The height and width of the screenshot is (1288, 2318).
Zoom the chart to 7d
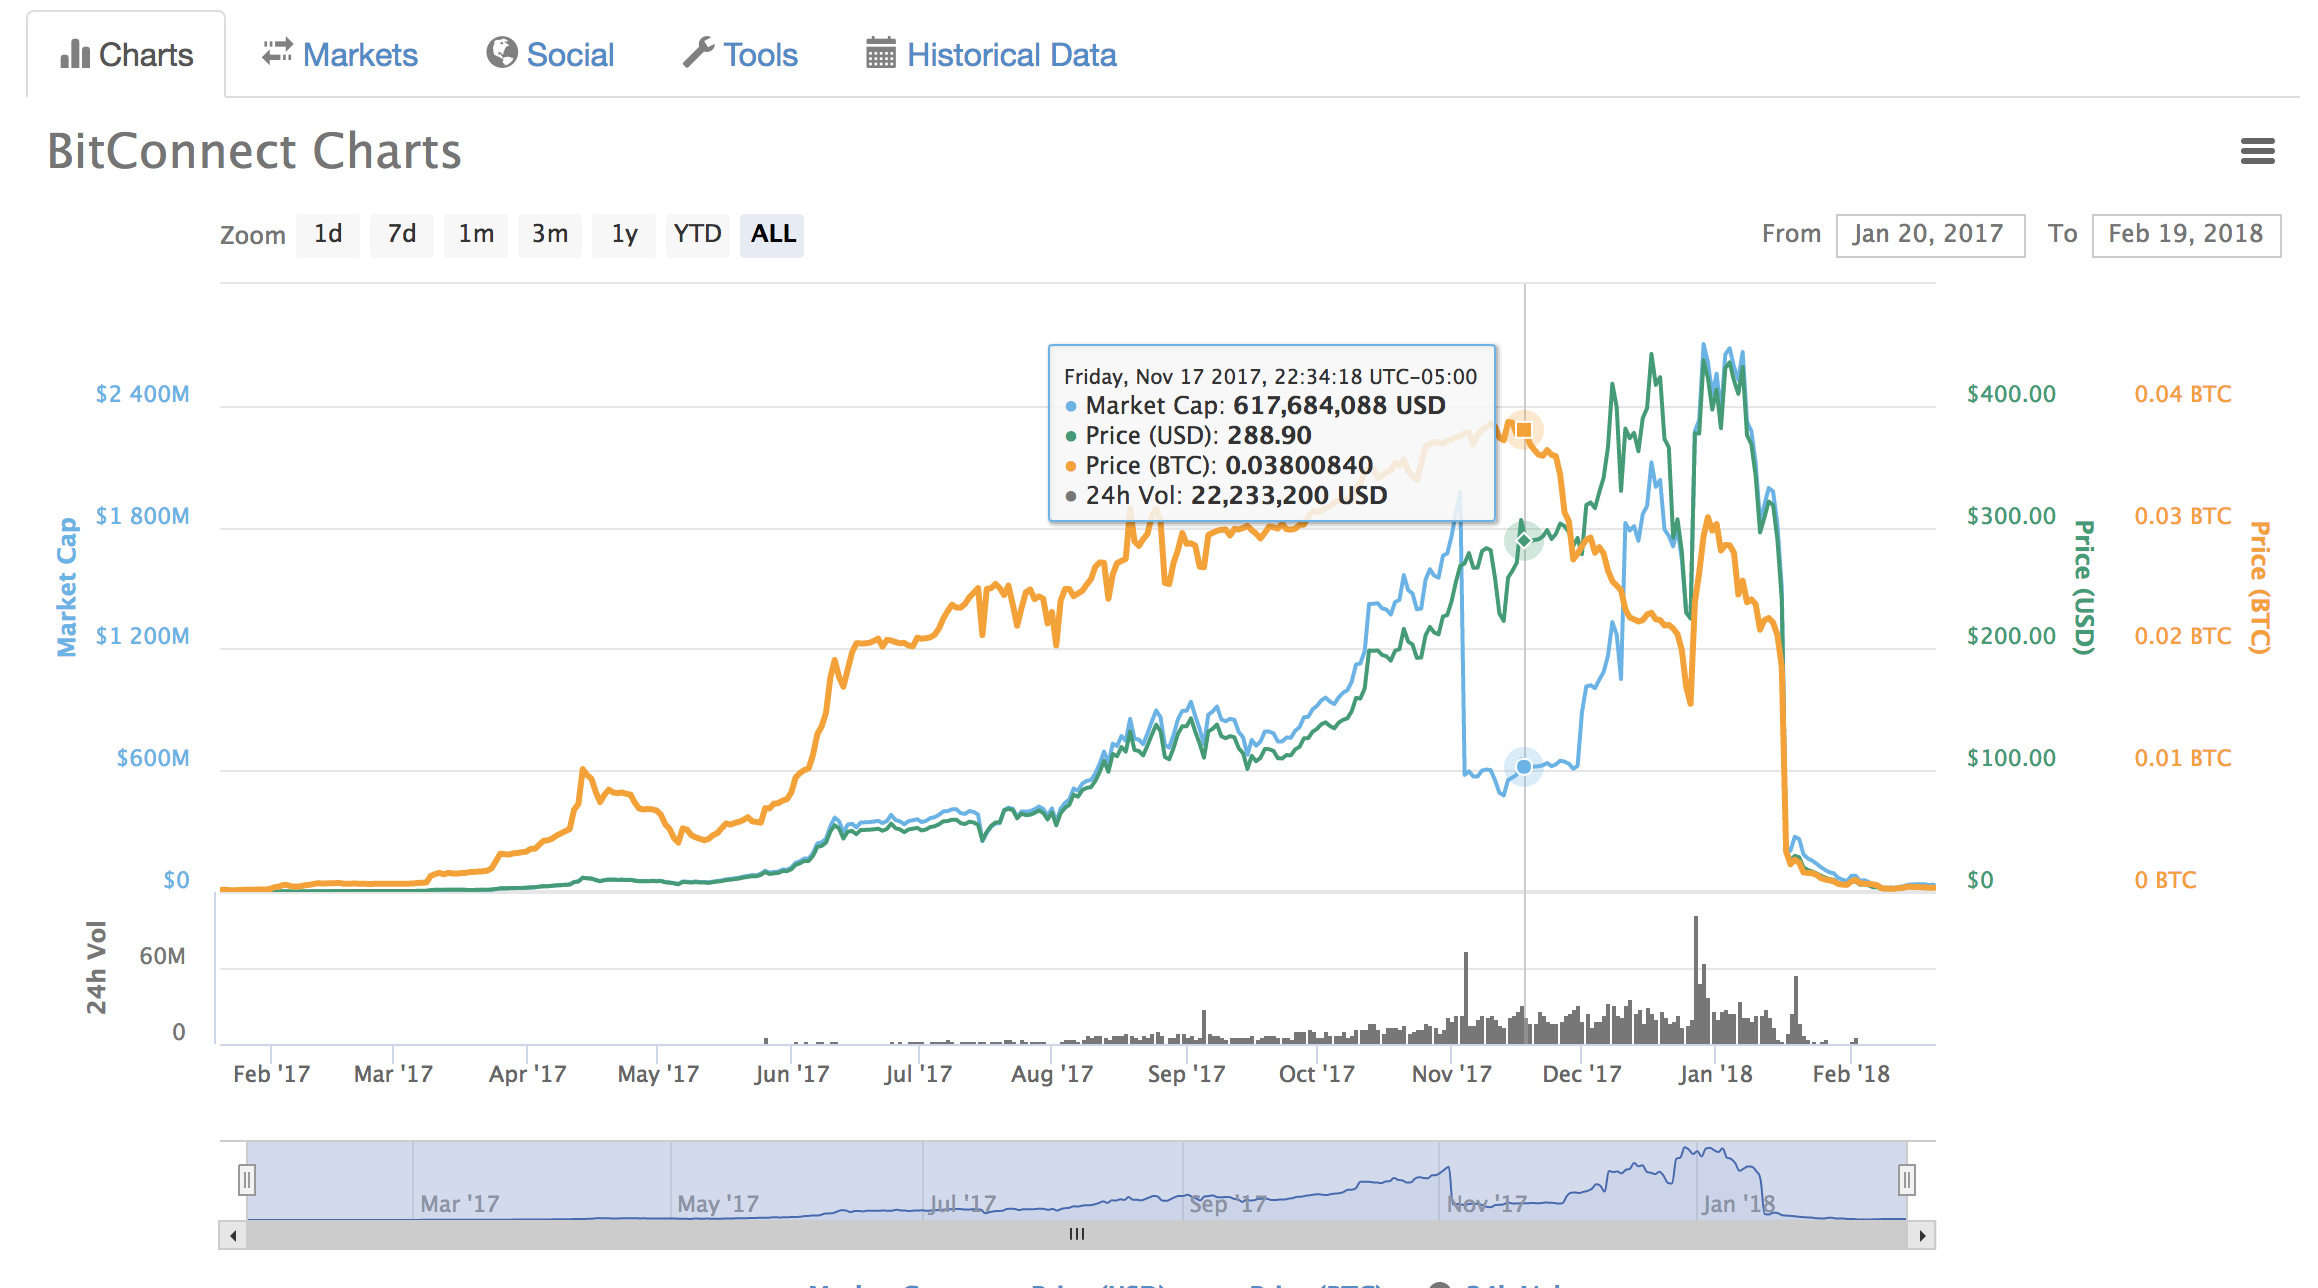(x=401, y=234)
